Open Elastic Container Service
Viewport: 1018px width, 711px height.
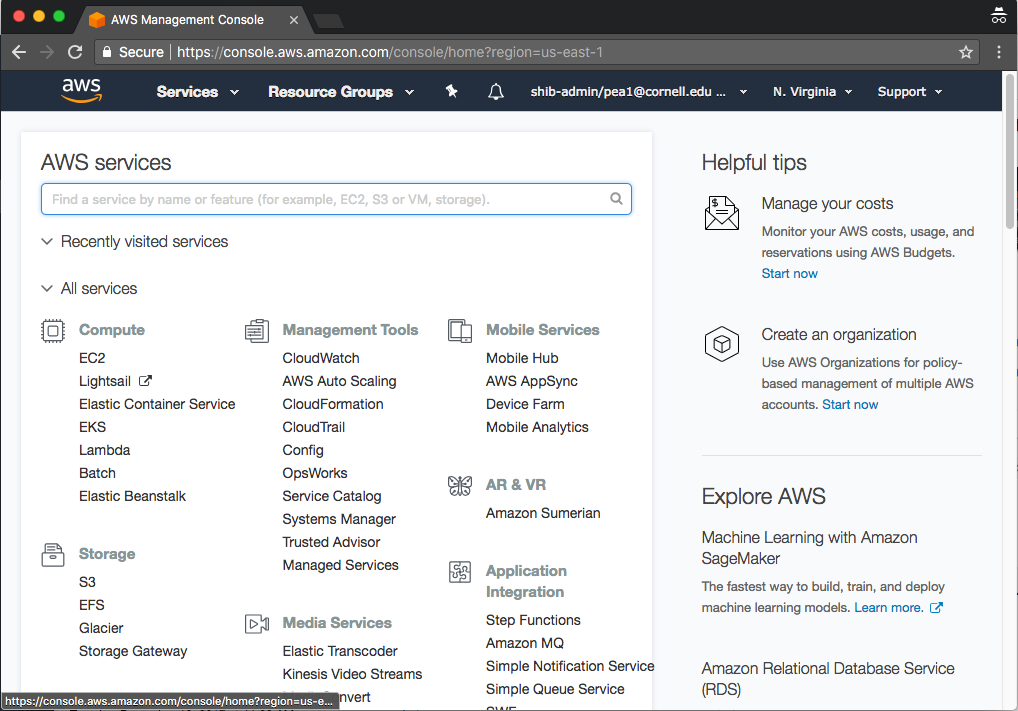(x=157, y=404)
